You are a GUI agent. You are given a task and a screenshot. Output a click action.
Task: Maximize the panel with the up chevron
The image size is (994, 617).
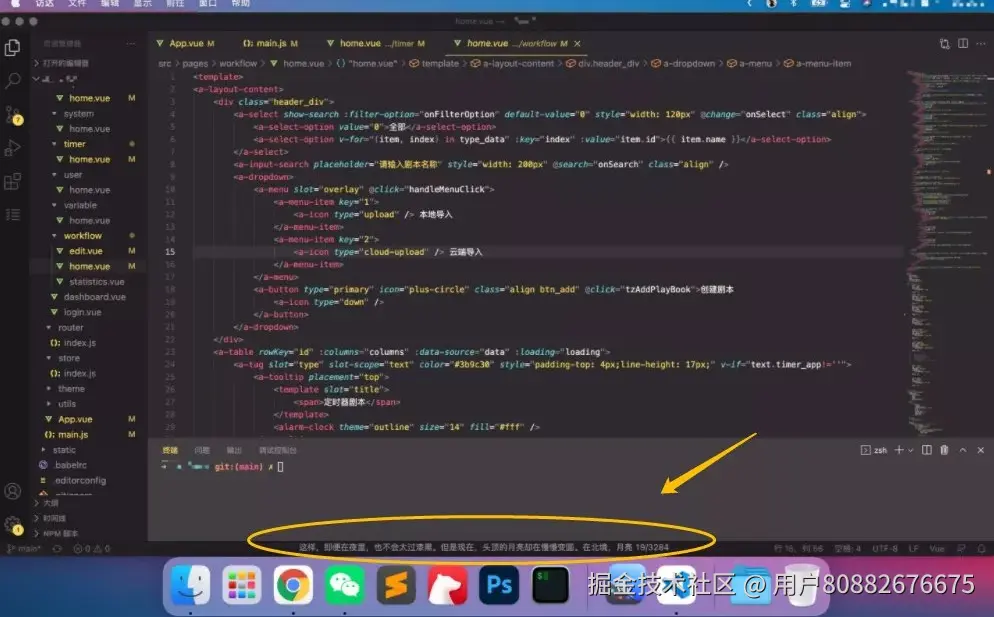pos(962,450)
